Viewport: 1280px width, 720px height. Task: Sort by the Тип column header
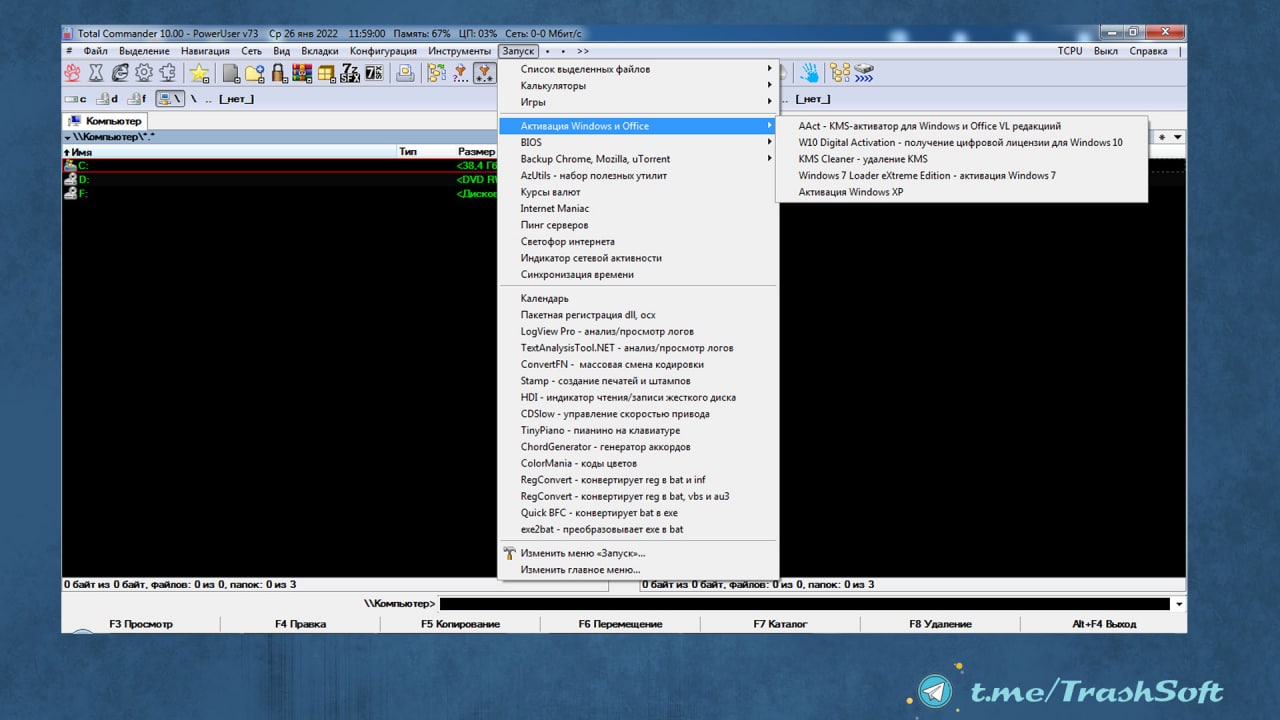(x=426, y=152)
